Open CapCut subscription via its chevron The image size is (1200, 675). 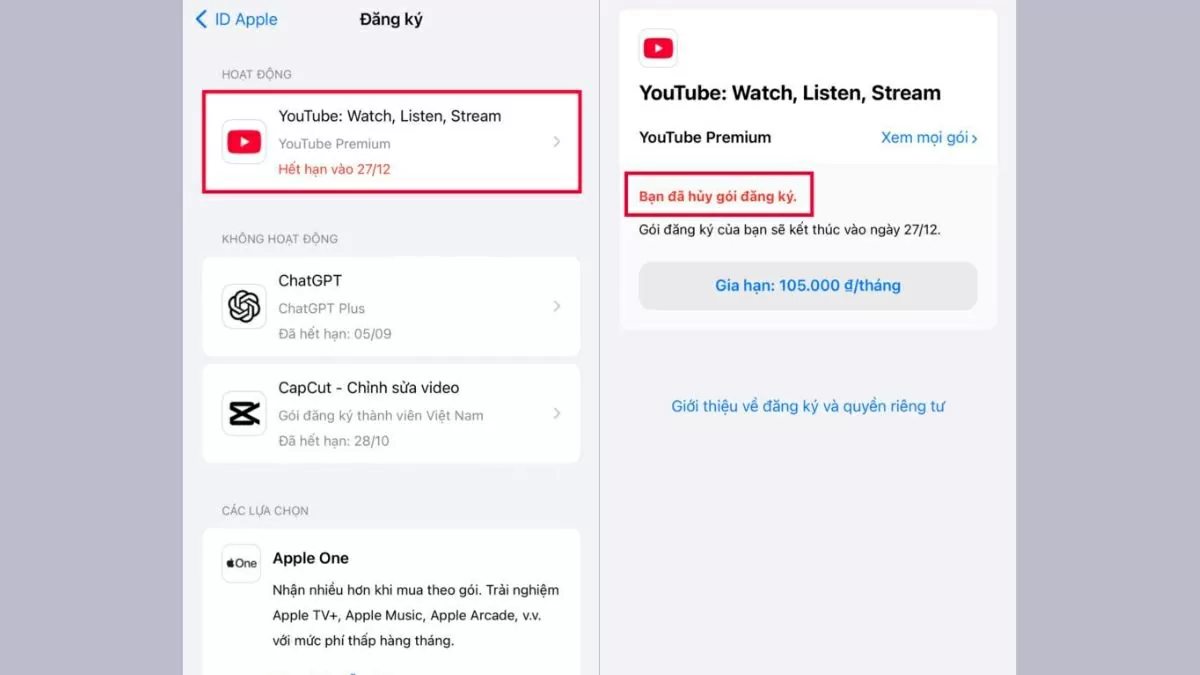tap(558, 413)
